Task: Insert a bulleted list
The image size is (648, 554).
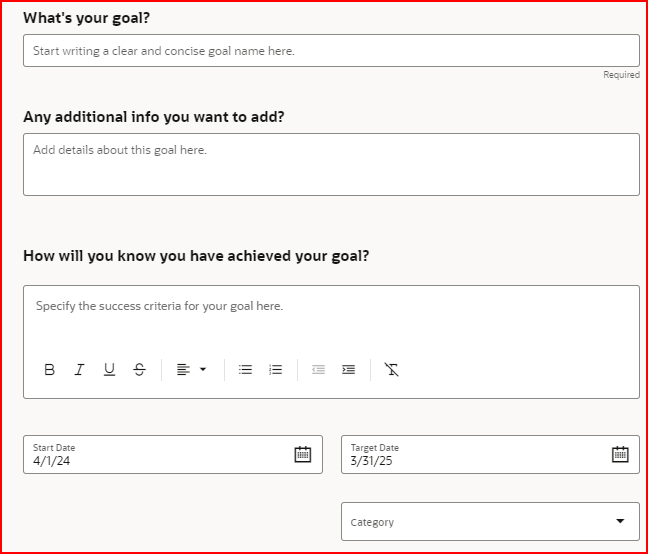Action: click(245, 369)
